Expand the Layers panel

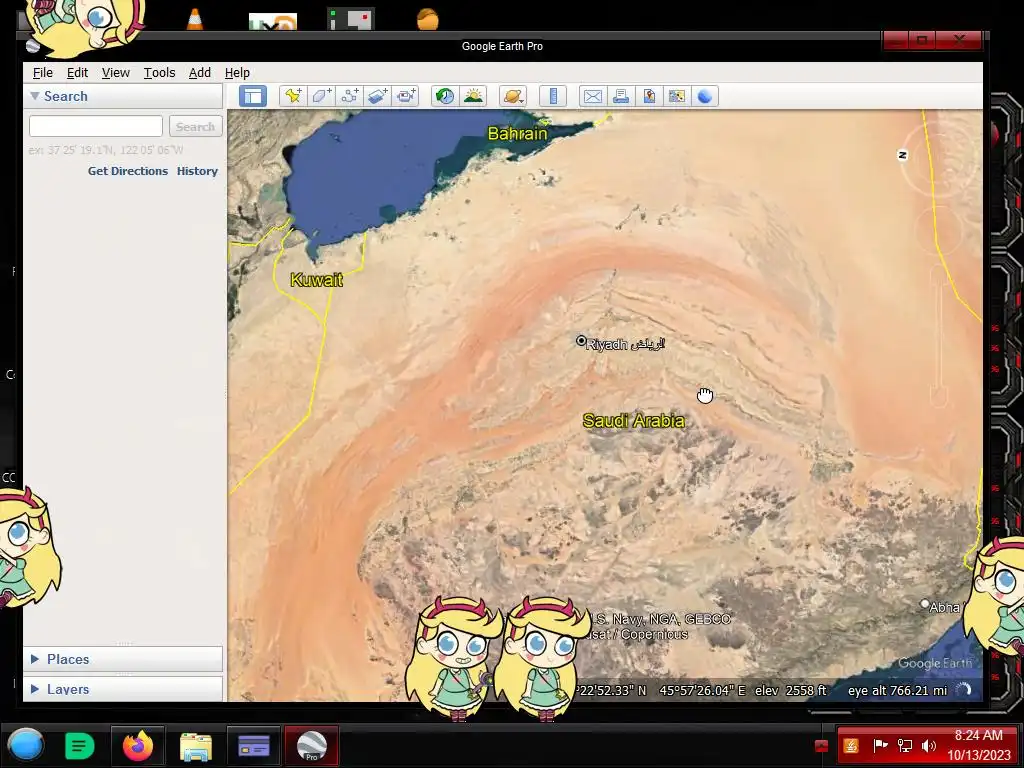(x=35, y=689)
